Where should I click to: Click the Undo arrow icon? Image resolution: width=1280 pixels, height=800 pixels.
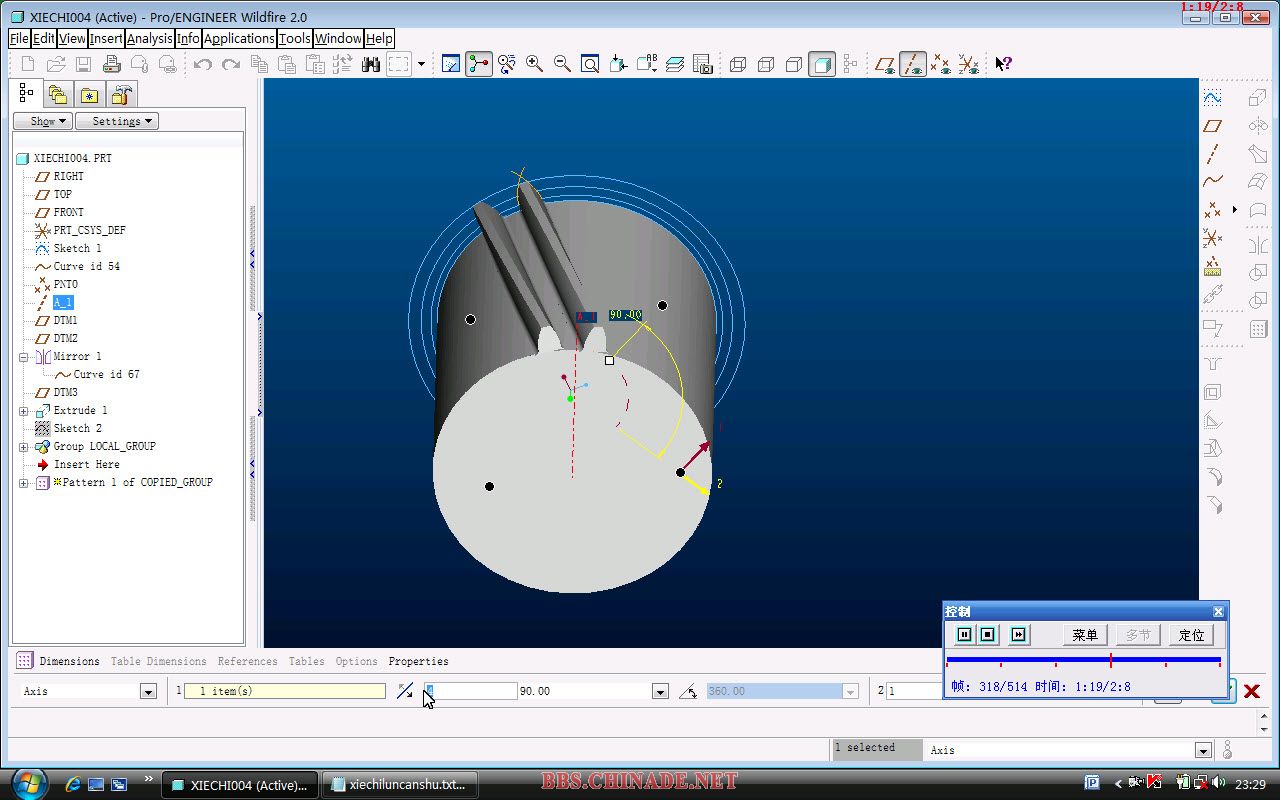coord(203,64)
